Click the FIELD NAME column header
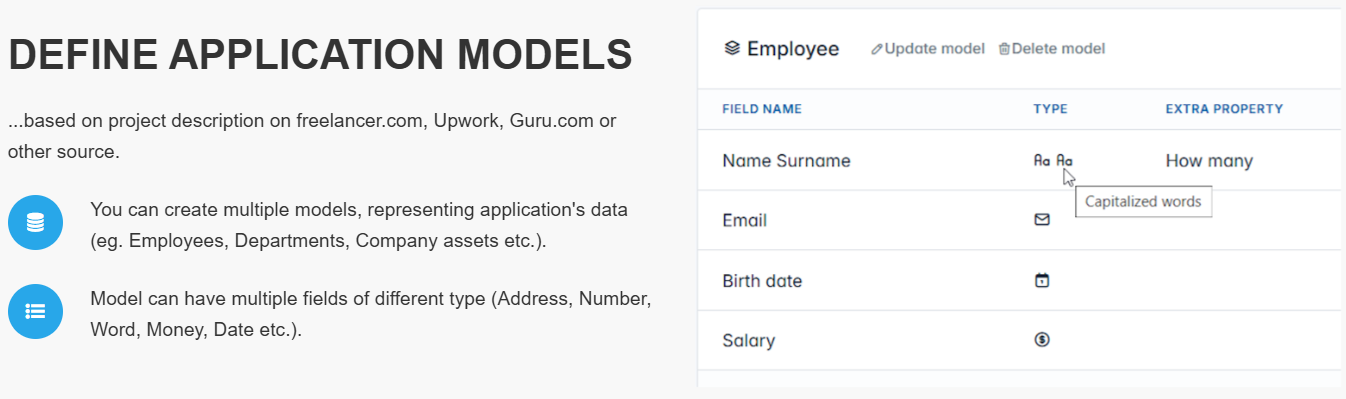This screenshot has width=1346, height=399. tap(762, 109)
